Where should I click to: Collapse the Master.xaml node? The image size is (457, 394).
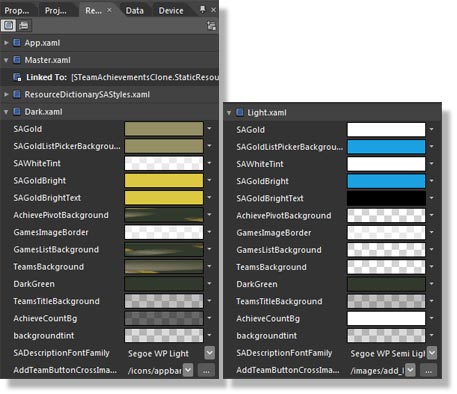tap(6, 60)
